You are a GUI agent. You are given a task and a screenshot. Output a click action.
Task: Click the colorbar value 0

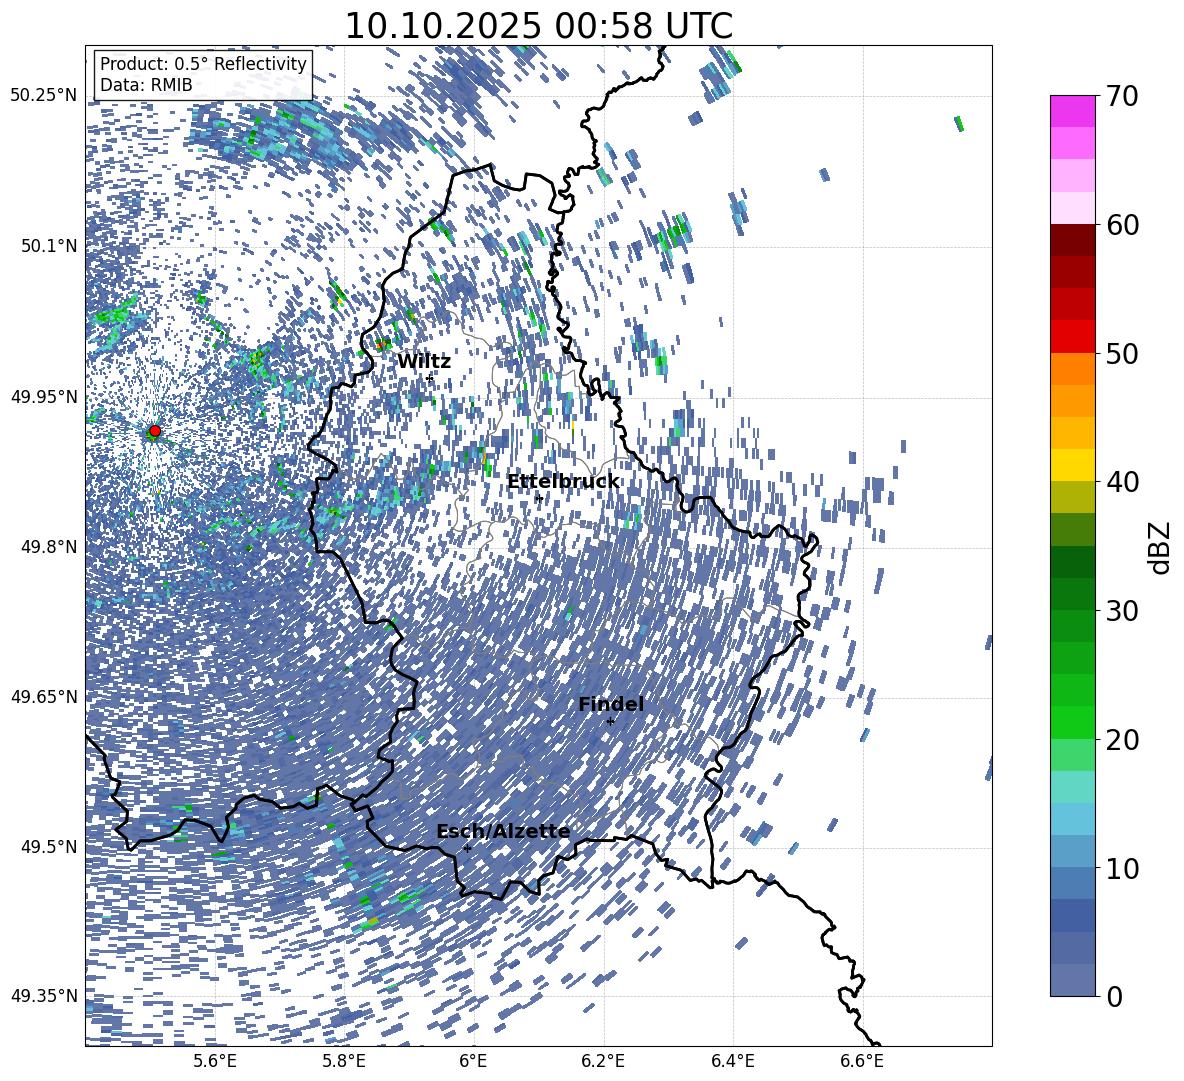click(x=1114, y=996)
